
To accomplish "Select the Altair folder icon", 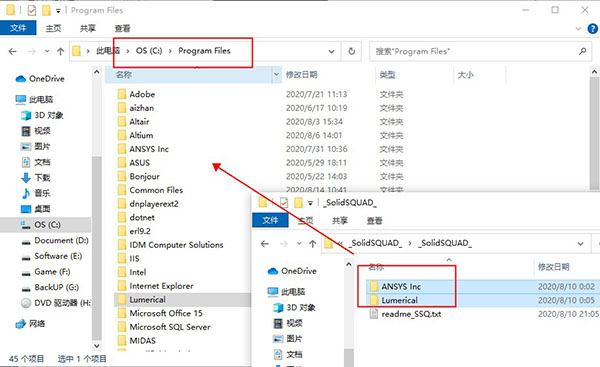I will point(122,122).
